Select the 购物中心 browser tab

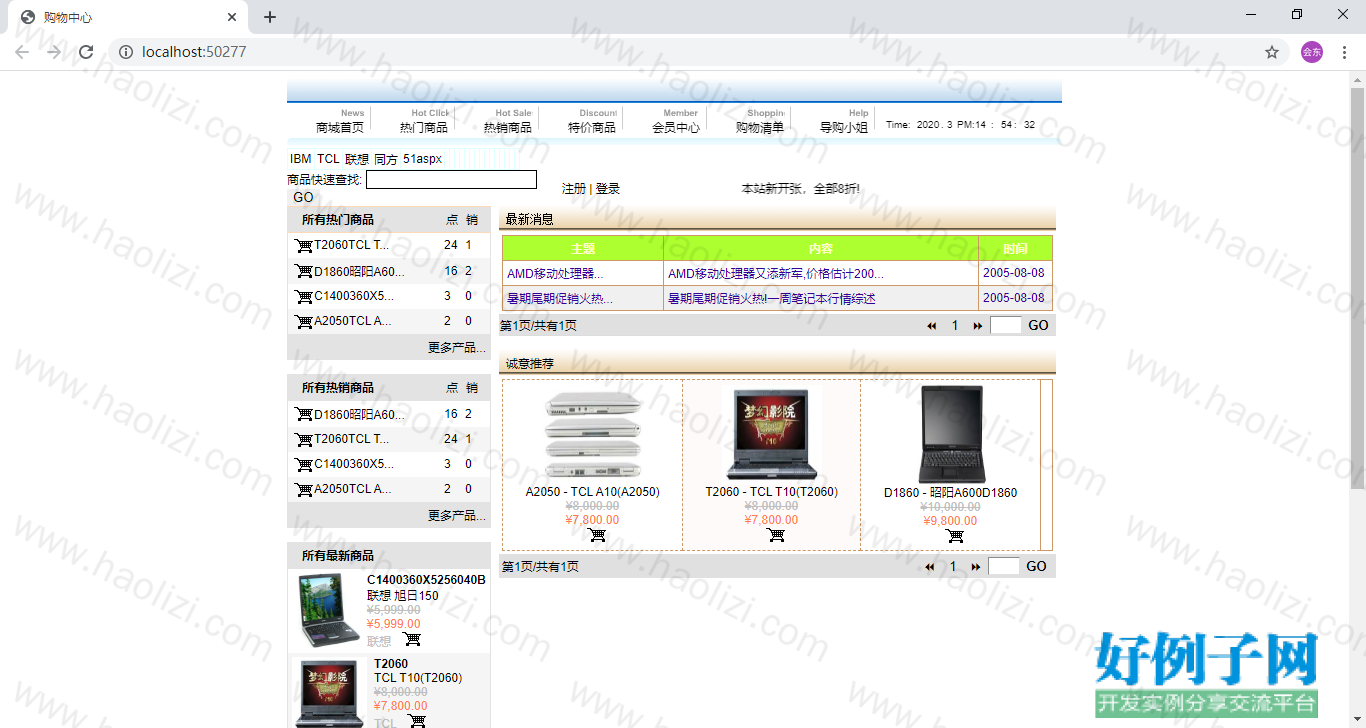coord(128,17)
